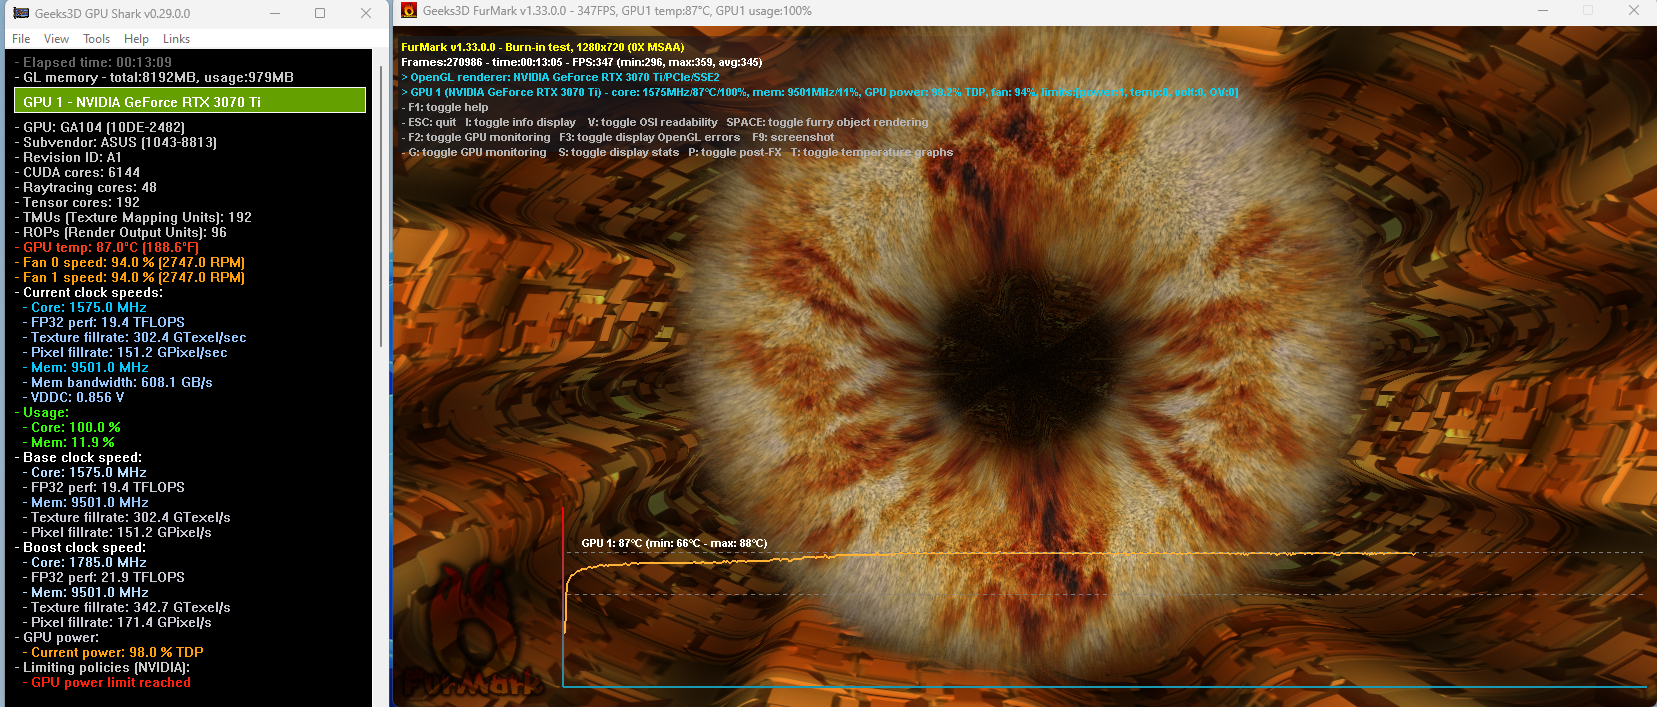The height and width of the screenshot is (707, 1657).
Task: Click Core: 1575.0 MHz under Current clock speeds
Action: (x=85, y=307)
